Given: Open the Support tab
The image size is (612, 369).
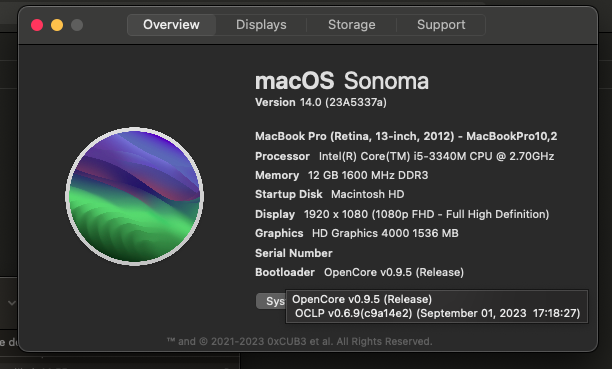Looking at the screenshot, I should click(441, 25).
